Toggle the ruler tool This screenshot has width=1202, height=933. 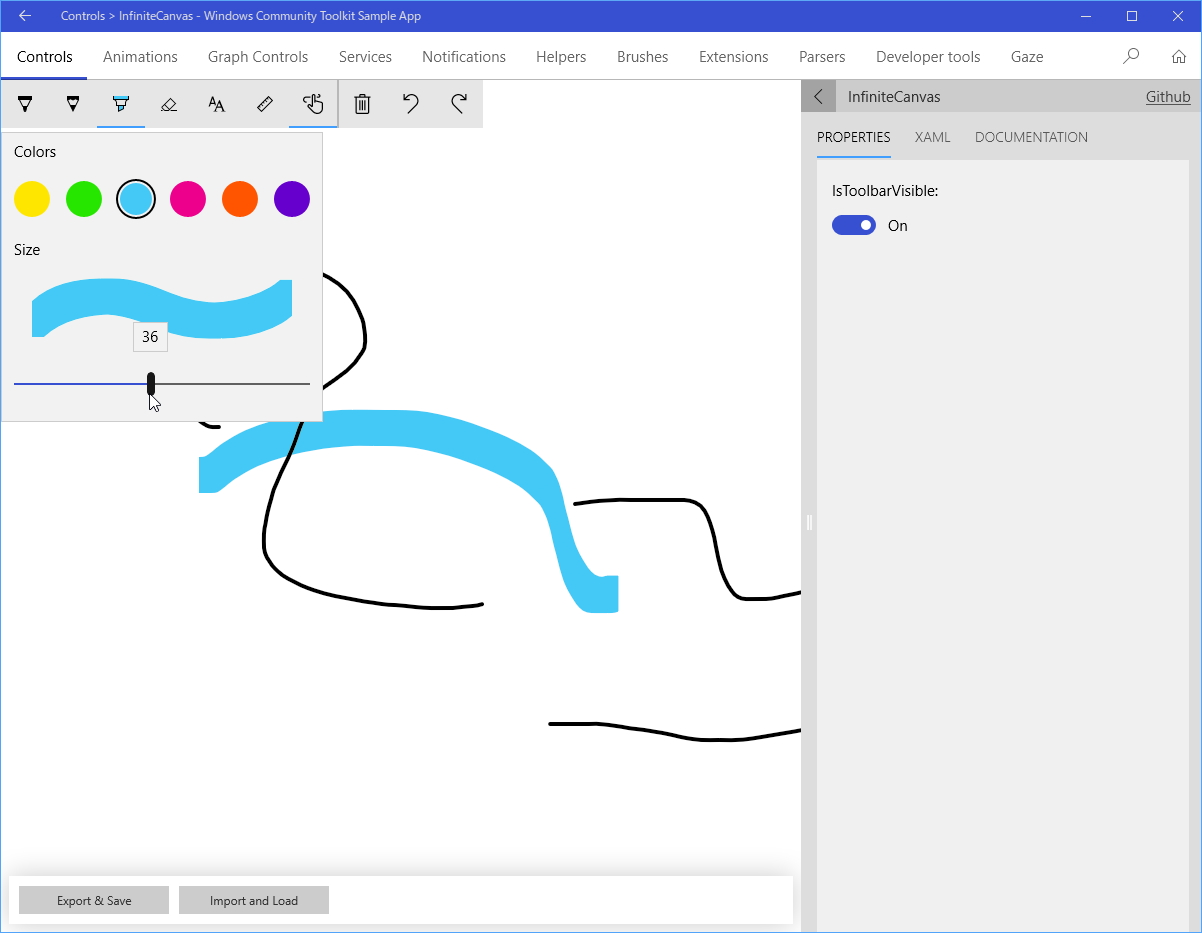(265, 103)
